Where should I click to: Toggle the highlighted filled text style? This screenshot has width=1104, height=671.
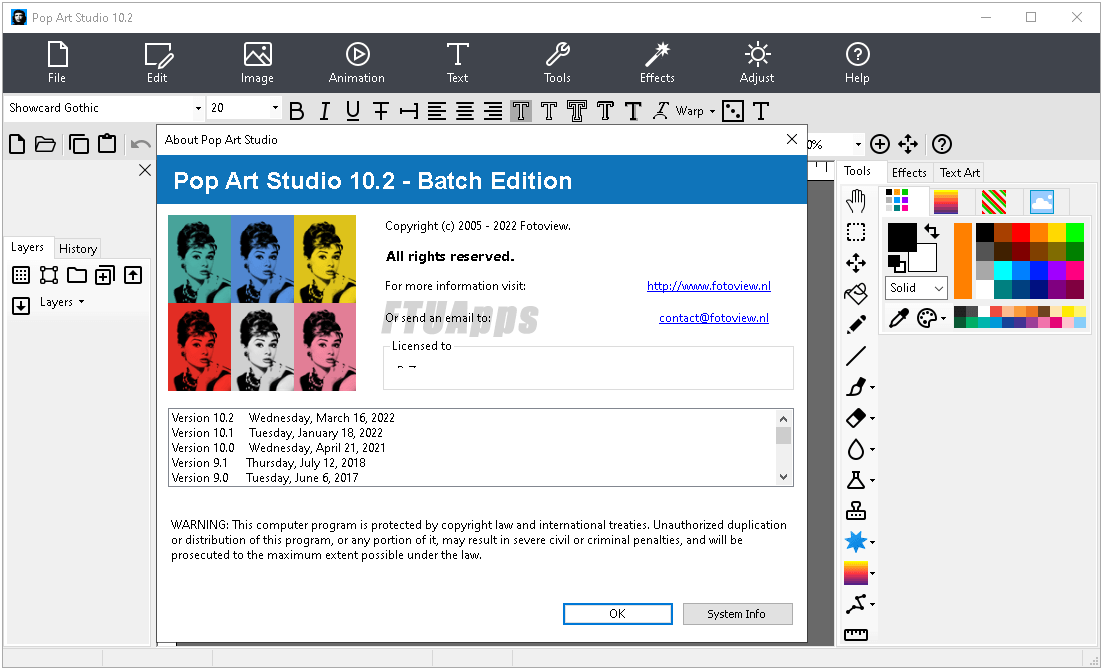(521, 111)
